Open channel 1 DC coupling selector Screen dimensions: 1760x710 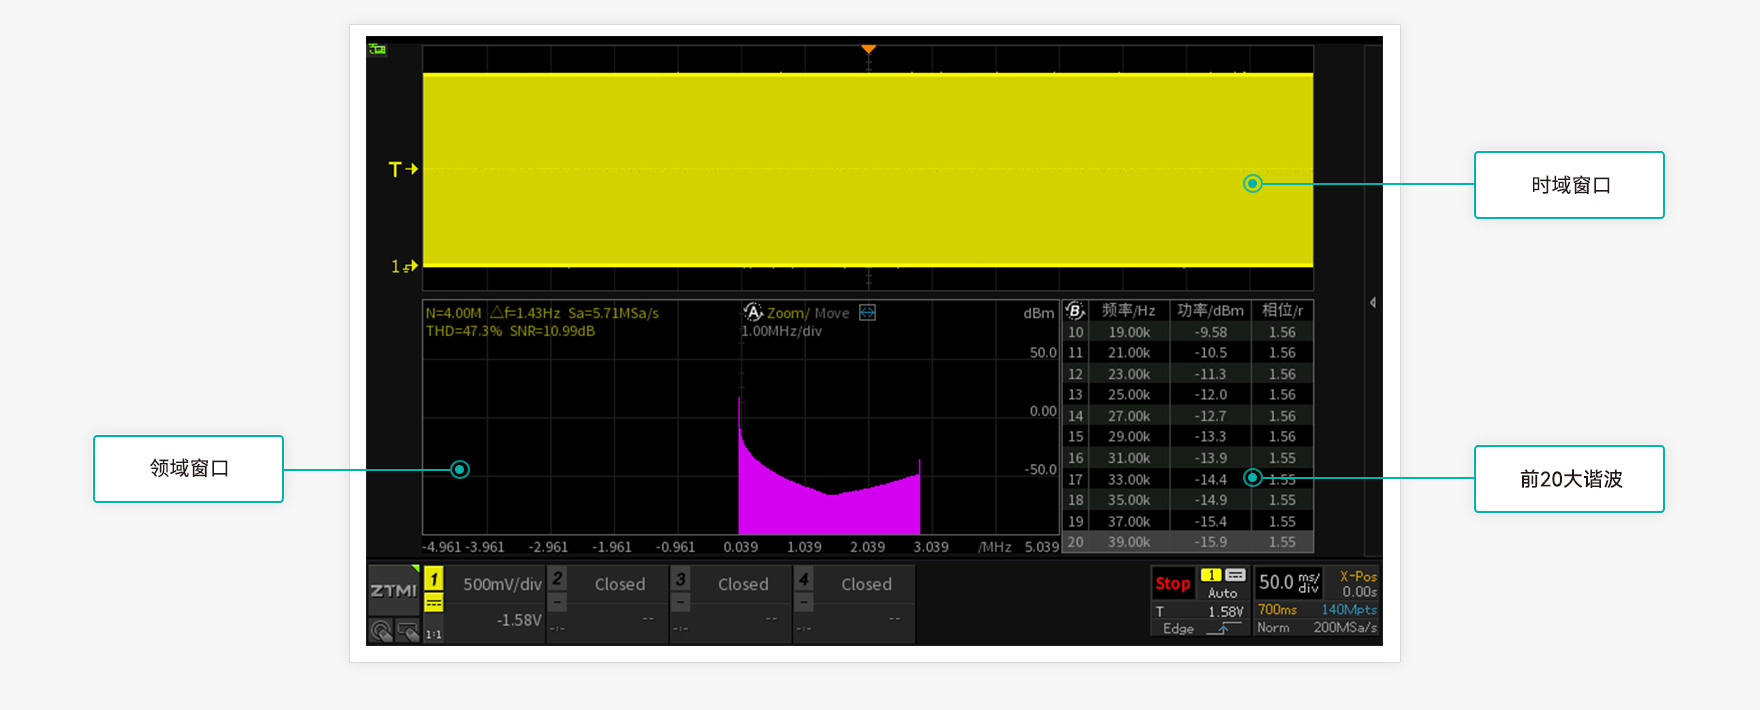coord(434,603)
